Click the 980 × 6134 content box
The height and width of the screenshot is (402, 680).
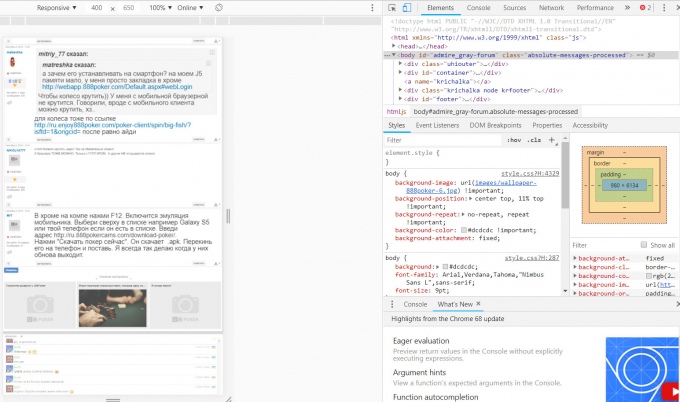click(x=624, y=185)
